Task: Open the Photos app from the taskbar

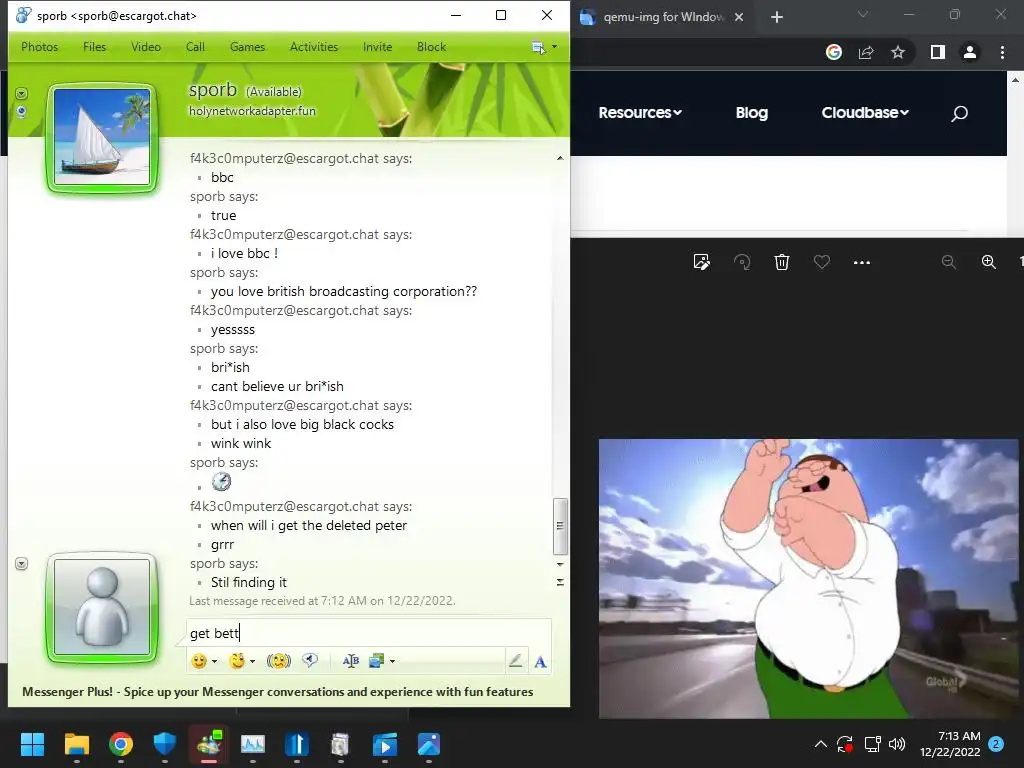Action: (428, 744)
